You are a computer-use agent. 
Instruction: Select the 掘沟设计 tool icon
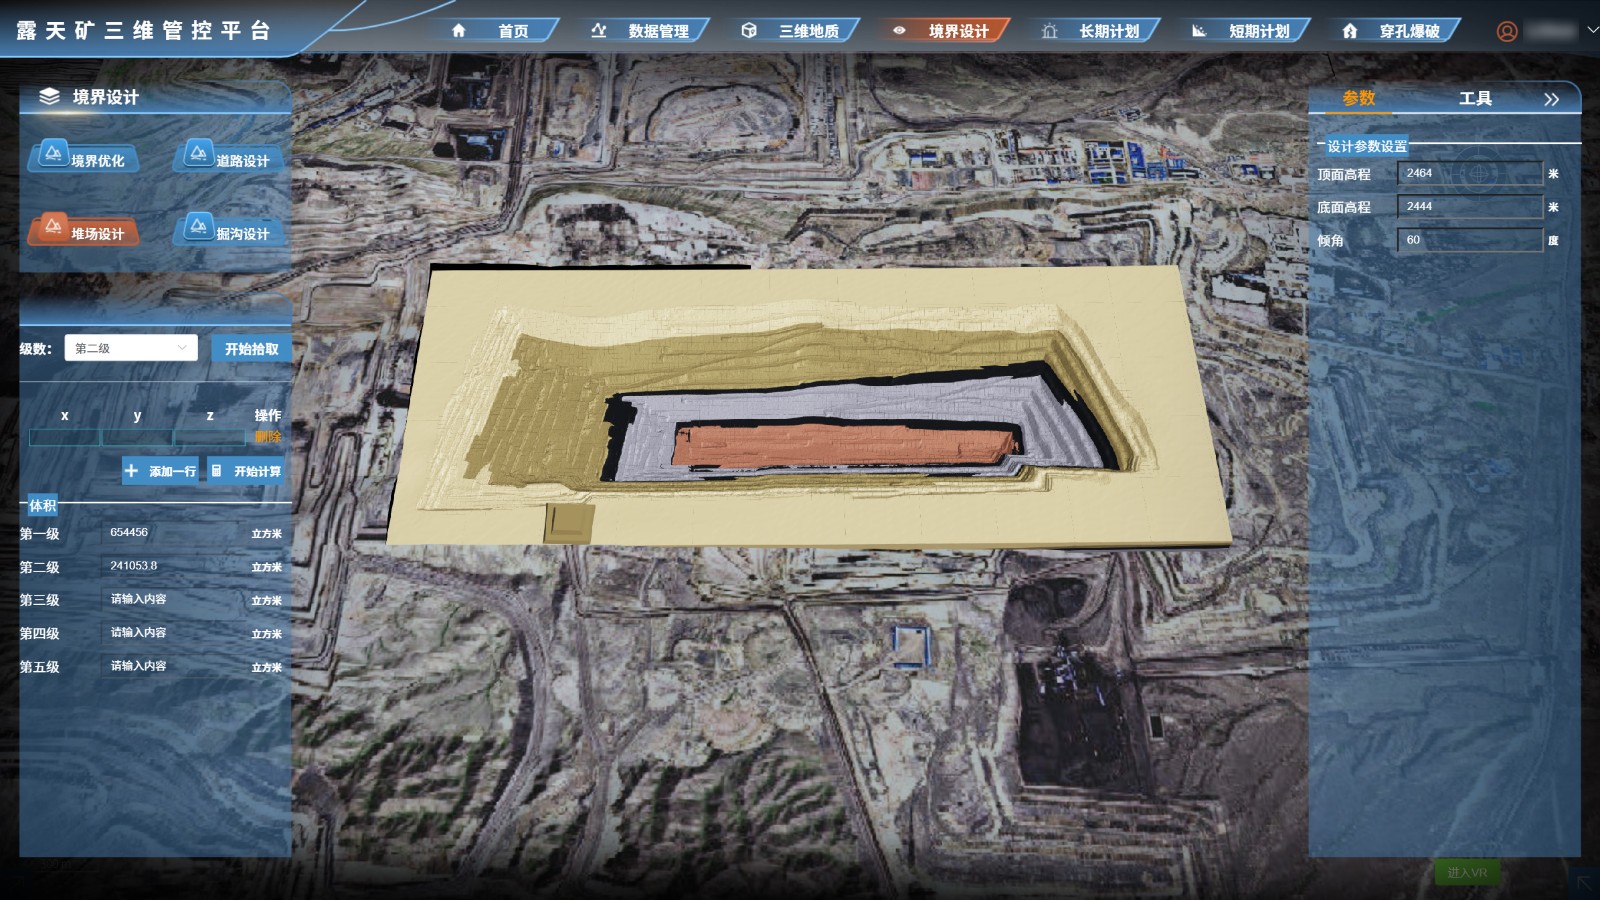[198, 227]
